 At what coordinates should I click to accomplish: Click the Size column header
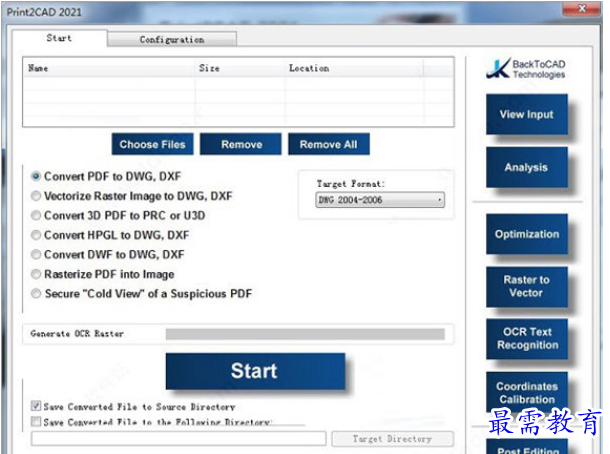tap(240, 68)
